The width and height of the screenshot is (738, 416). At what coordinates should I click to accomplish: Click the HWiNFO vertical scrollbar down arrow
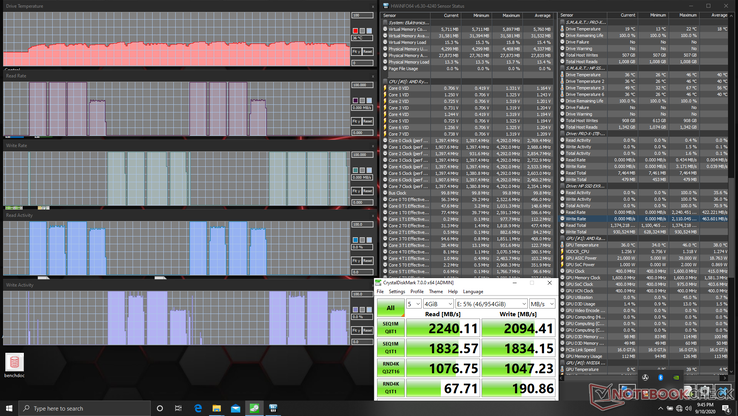pyautogui.click(x=731, y=370)
